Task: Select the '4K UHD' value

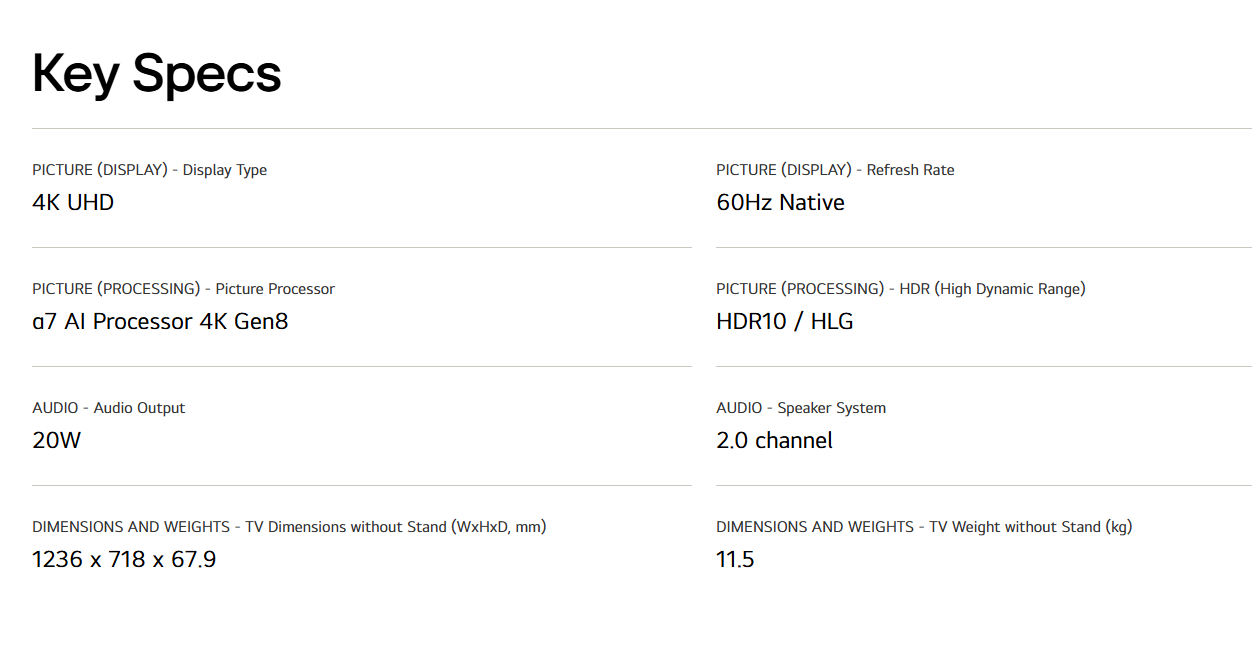Action: [x=73, y=203]
